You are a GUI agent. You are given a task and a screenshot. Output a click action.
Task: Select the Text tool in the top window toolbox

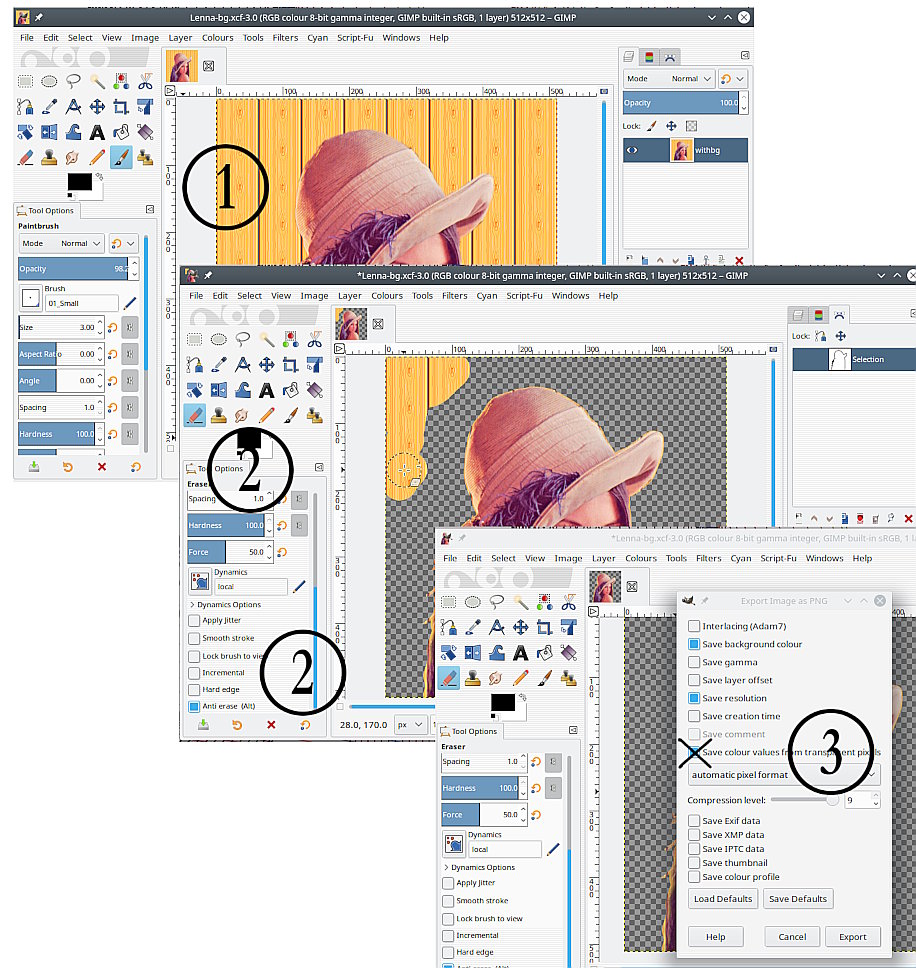tap(97, 132)
